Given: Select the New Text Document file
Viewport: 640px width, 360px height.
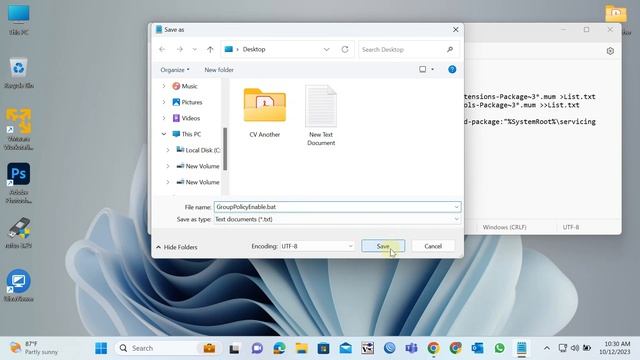Looking at the screenshot, I should coord(321,116).
